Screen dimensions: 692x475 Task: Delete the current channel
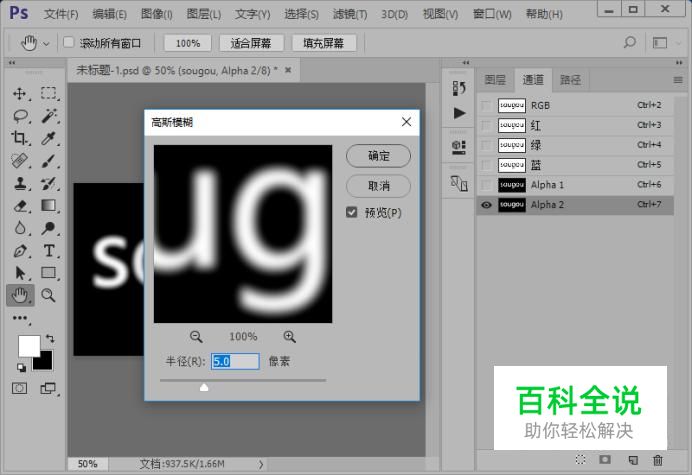point(658,460)
